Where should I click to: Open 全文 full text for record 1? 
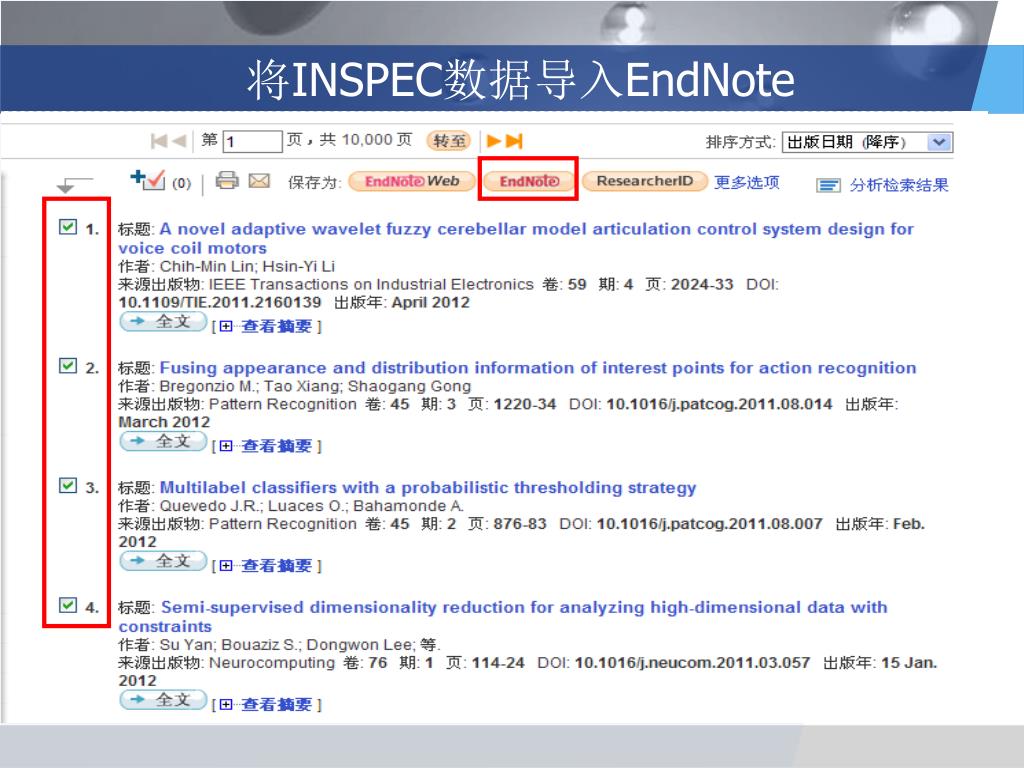[163, 321]
